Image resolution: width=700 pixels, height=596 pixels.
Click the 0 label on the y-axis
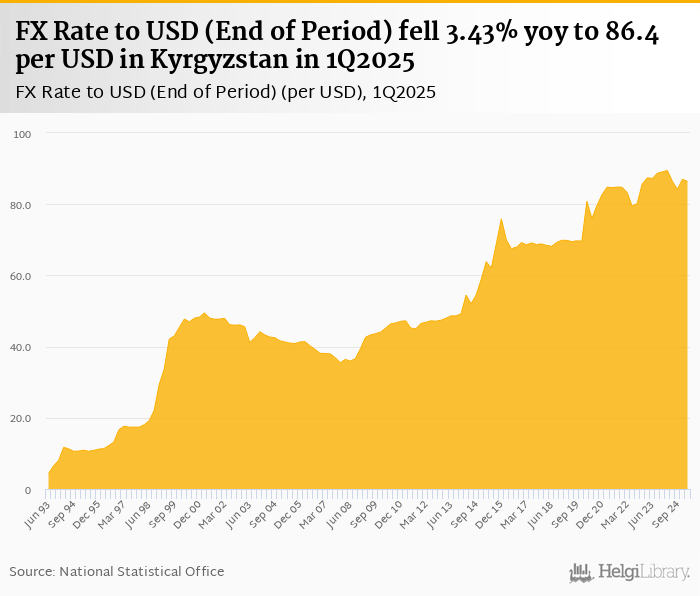click(29, 490)
